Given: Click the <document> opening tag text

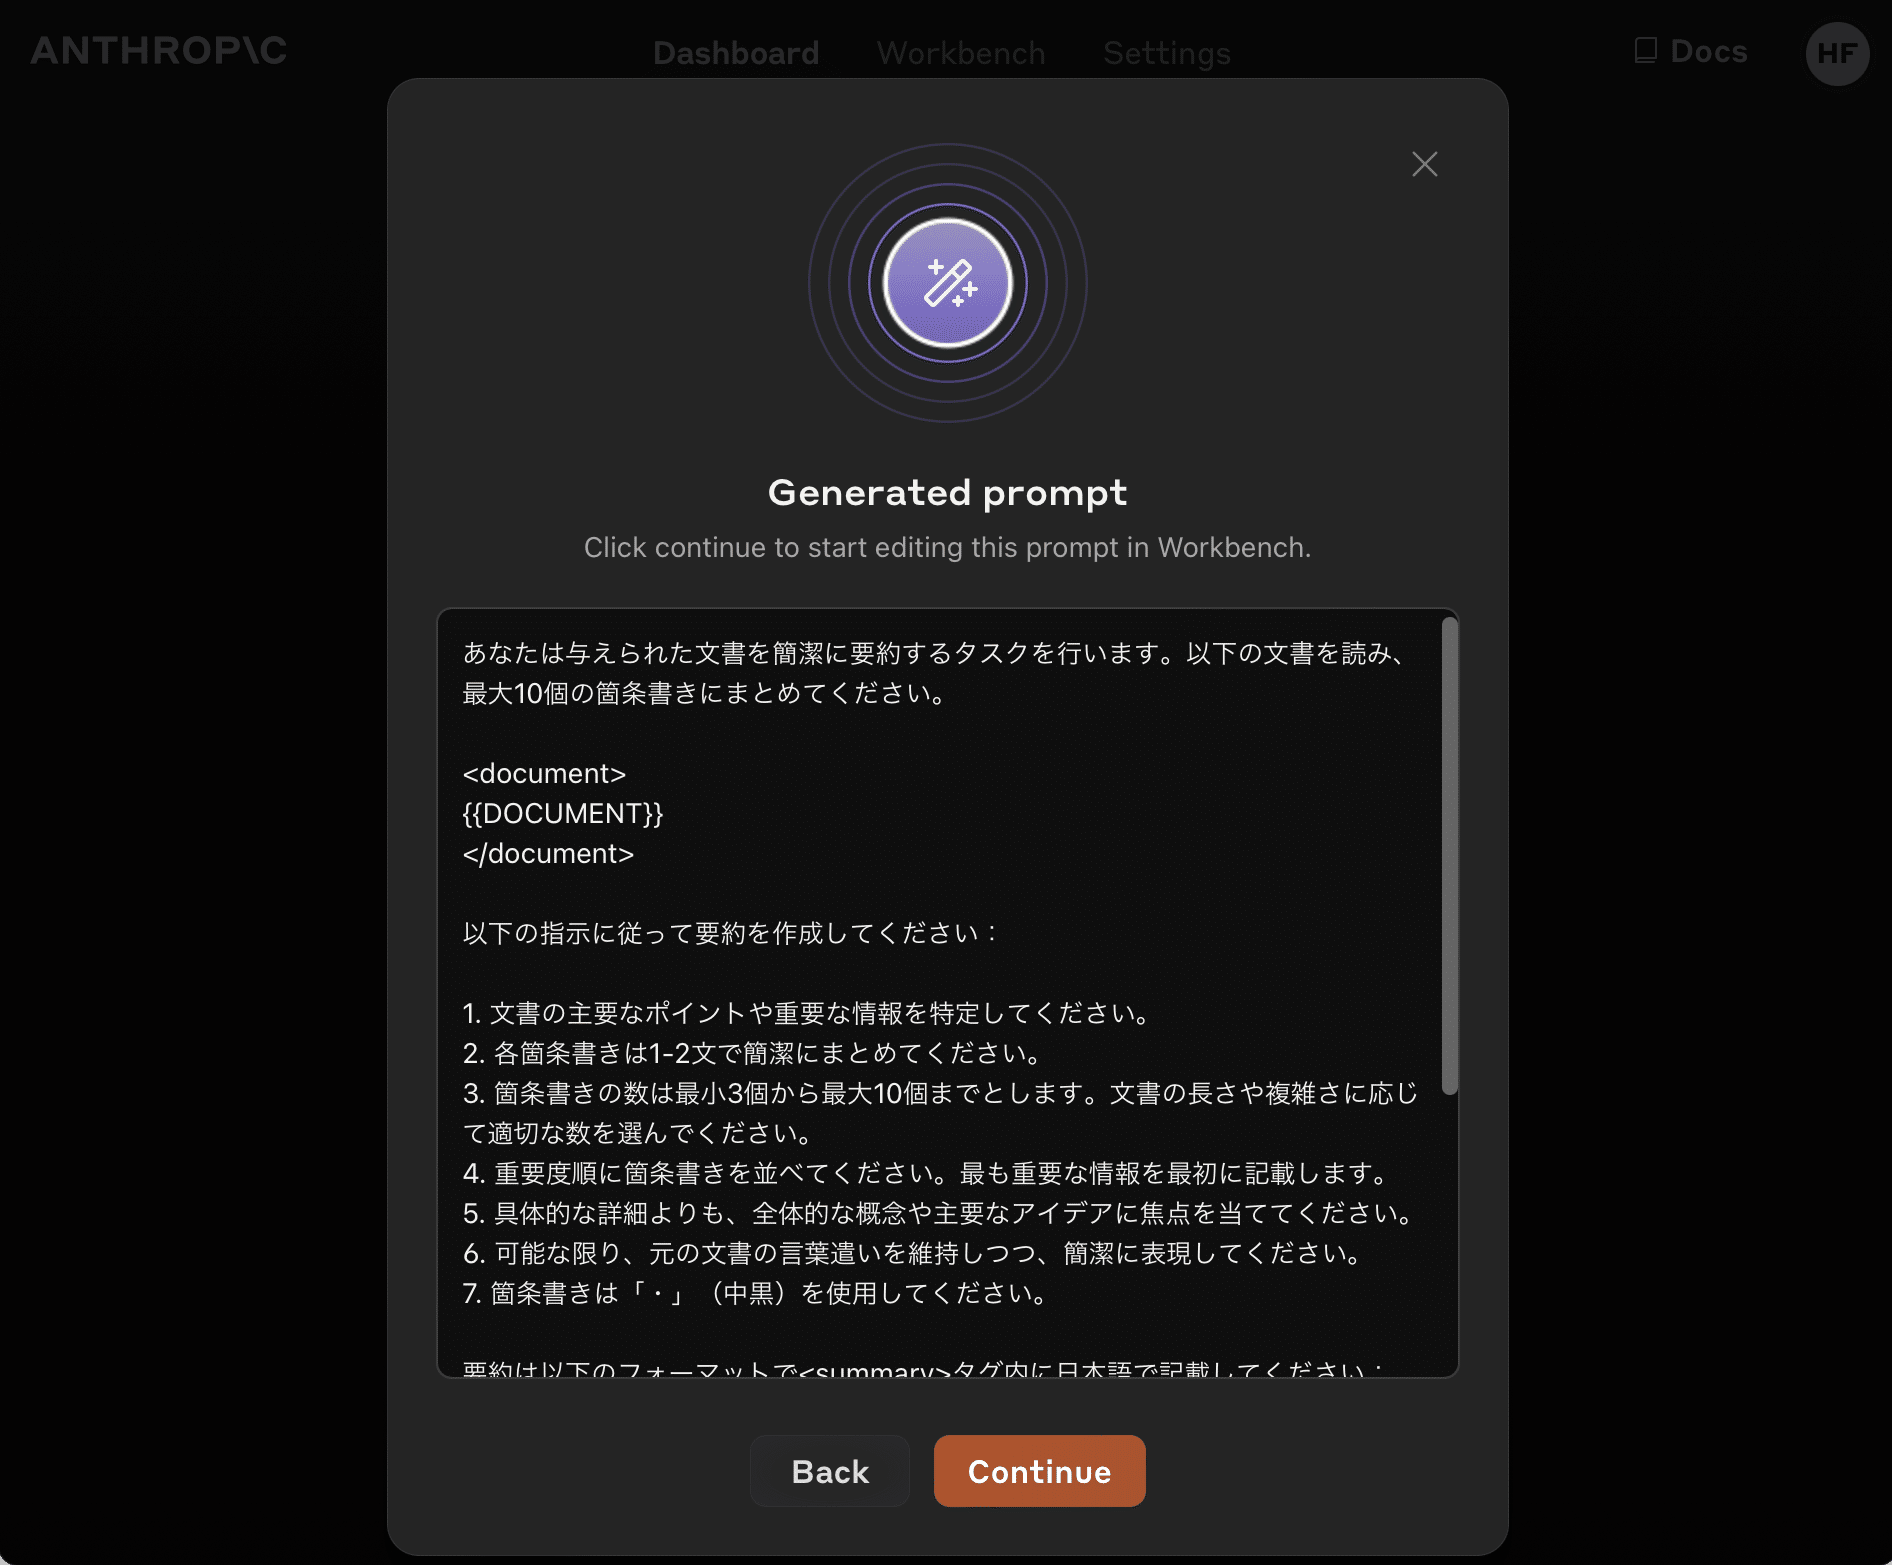Looking at the screenshot, I should click(543, 773).
